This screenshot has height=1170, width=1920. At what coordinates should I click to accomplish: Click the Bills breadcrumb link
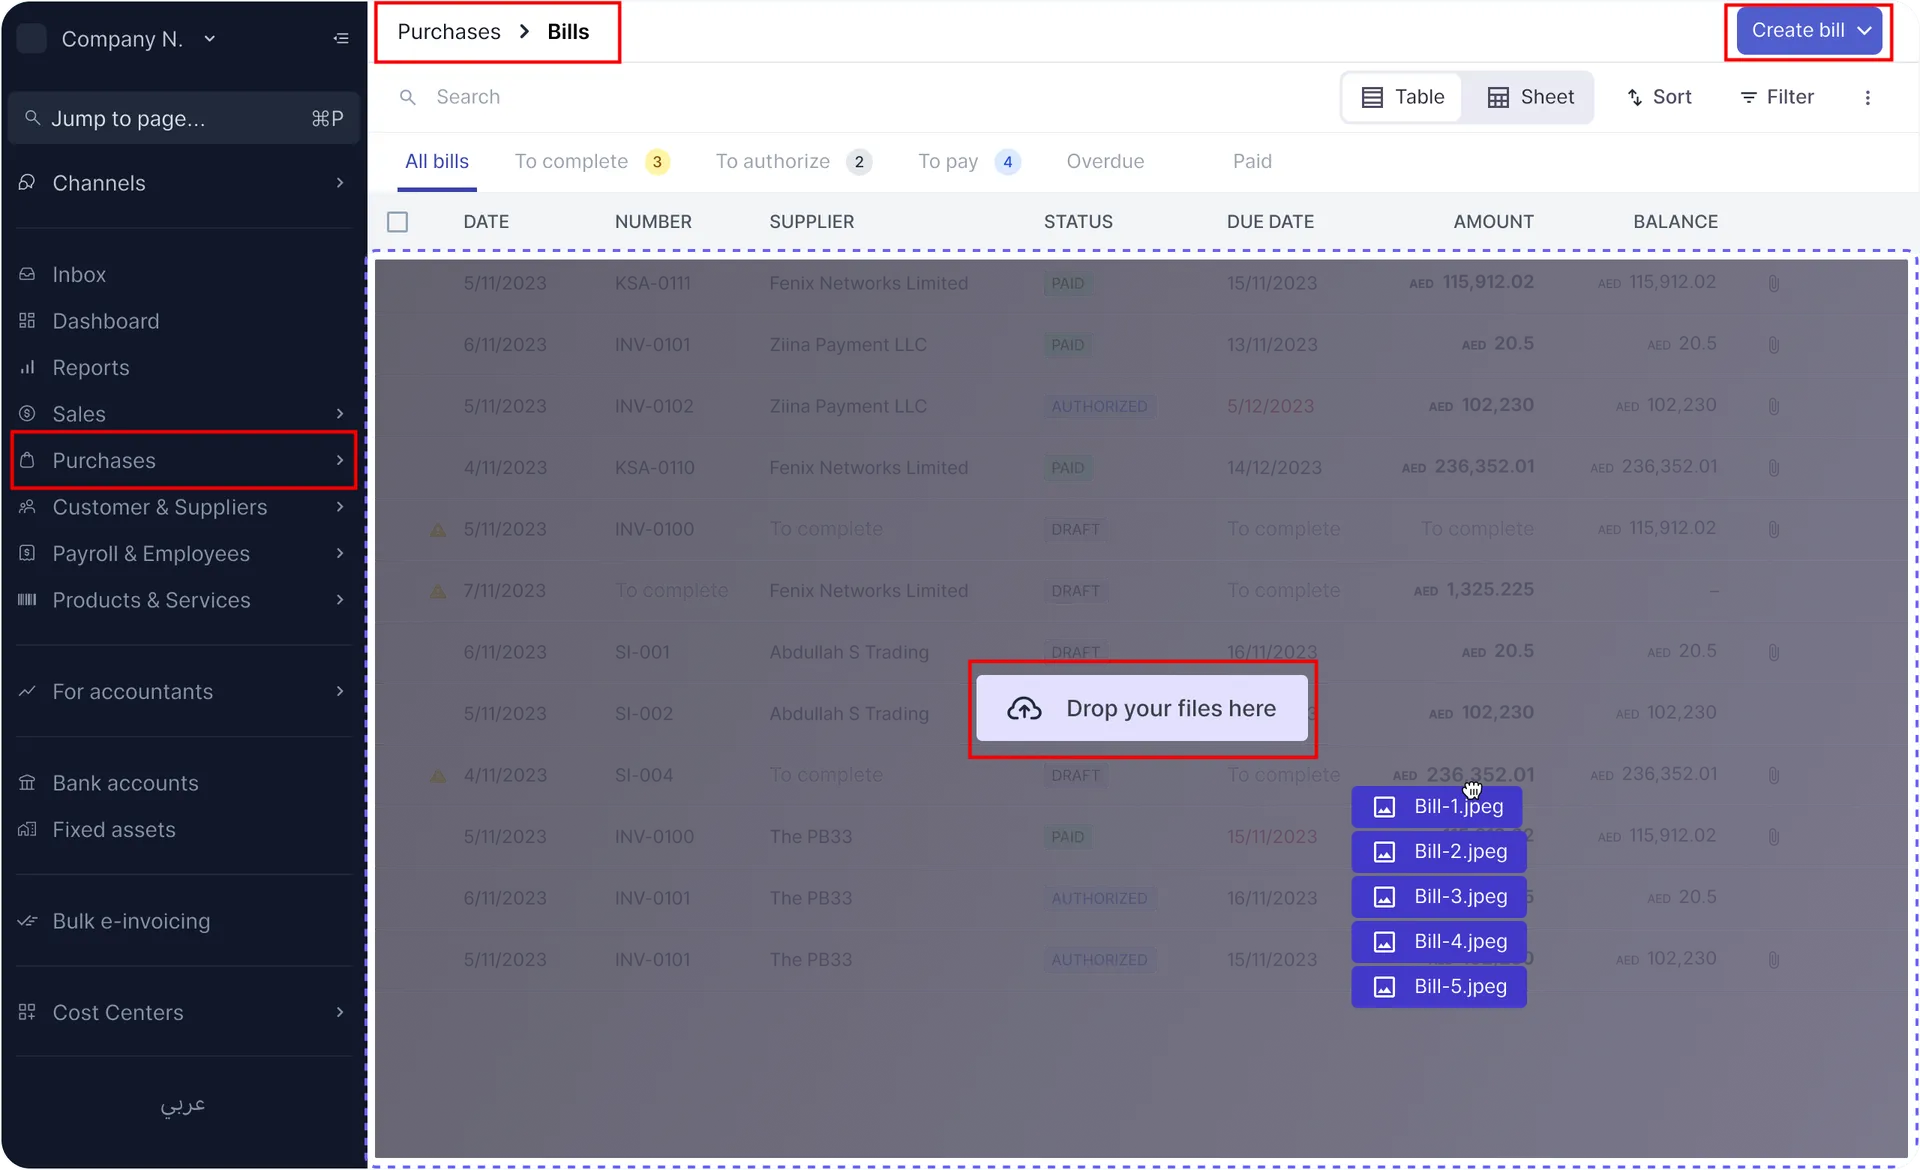coord(568,31)
